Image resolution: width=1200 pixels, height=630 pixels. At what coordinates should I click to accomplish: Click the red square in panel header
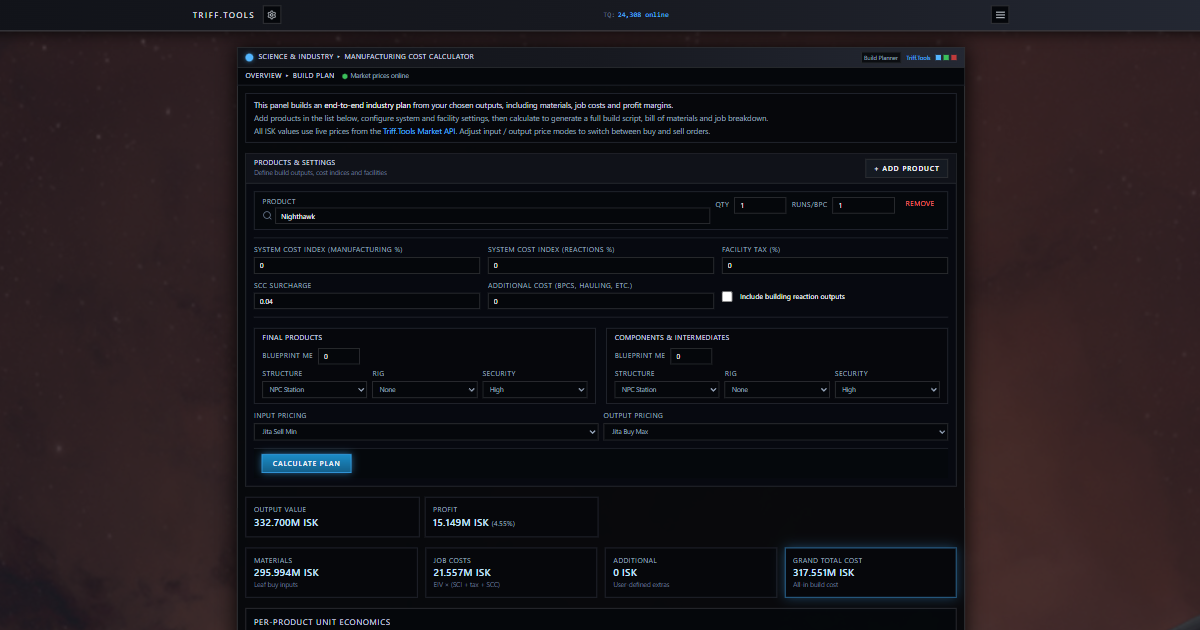tap(954, 58)
